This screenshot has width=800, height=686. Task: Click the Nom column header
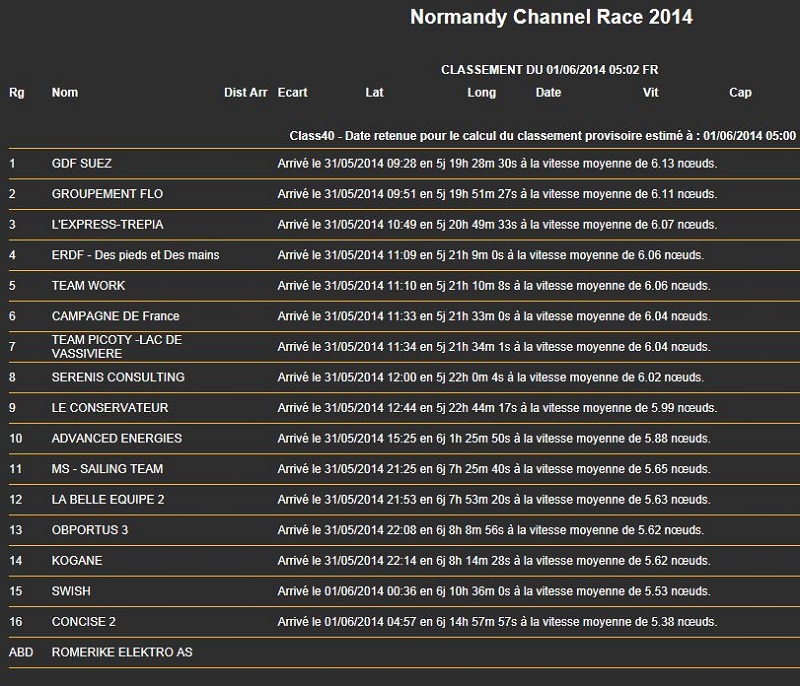coord(64,93)
